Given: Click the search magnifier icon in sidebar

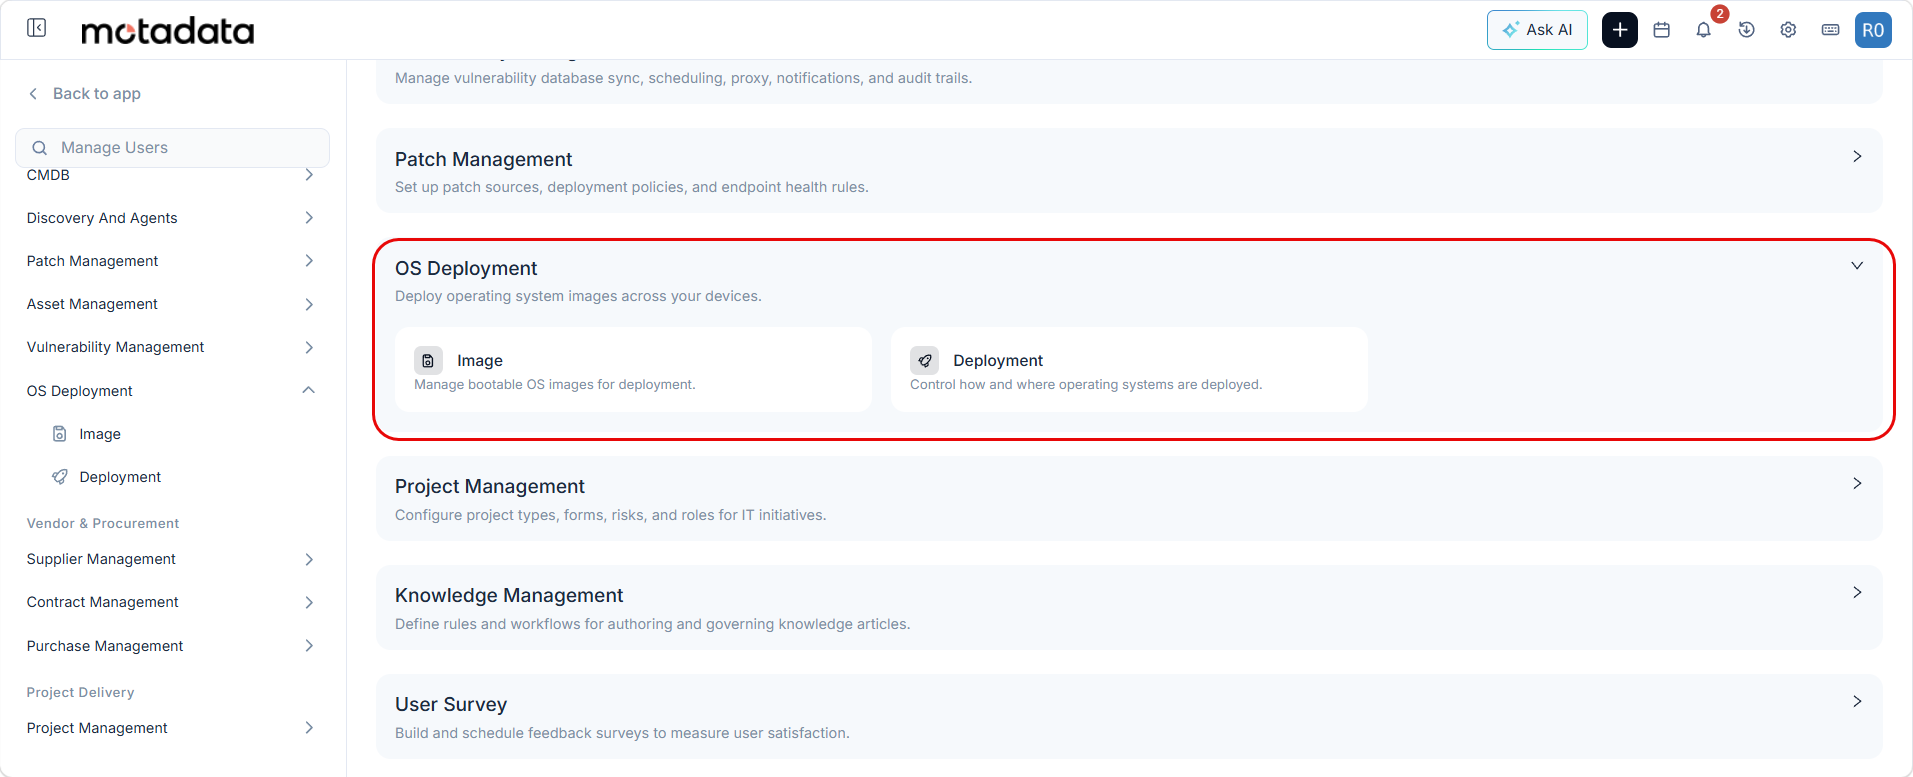Looking at the screenshot, I should tap(40, 148).
